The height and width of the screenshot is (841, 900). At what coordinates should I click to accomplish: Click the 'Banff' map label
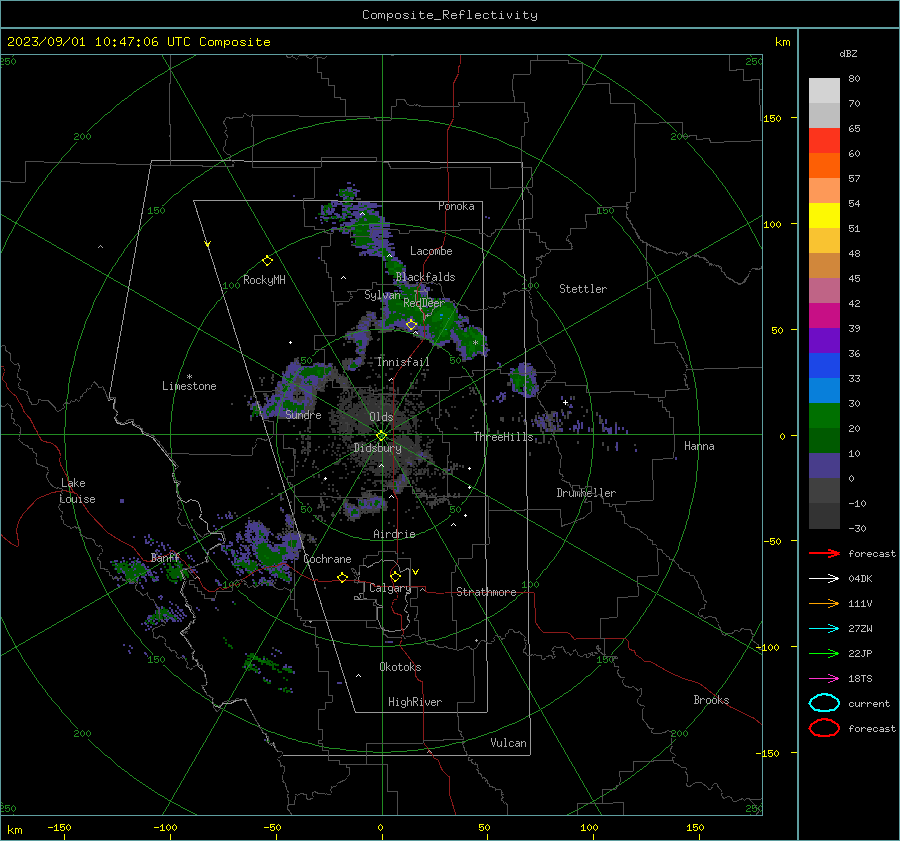coord(165,557)
